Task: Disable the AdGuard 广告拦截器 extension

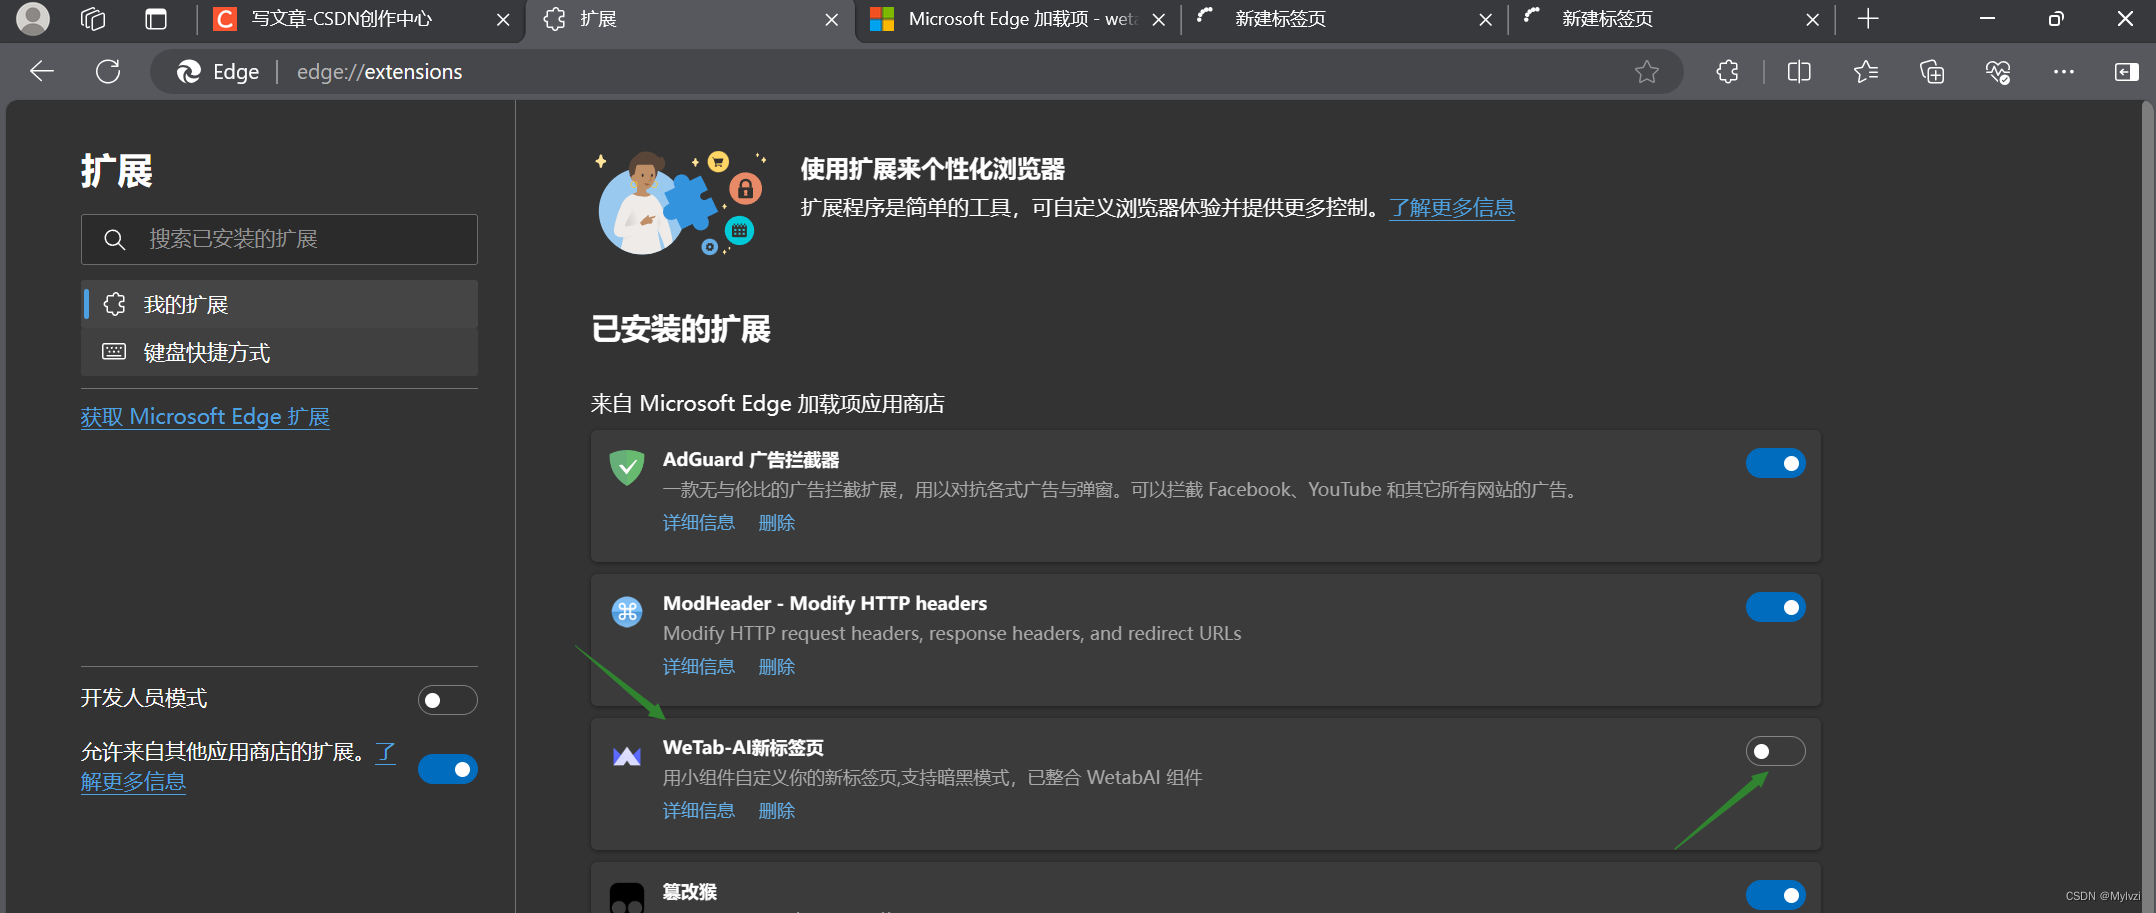Action: (1775, 463)
